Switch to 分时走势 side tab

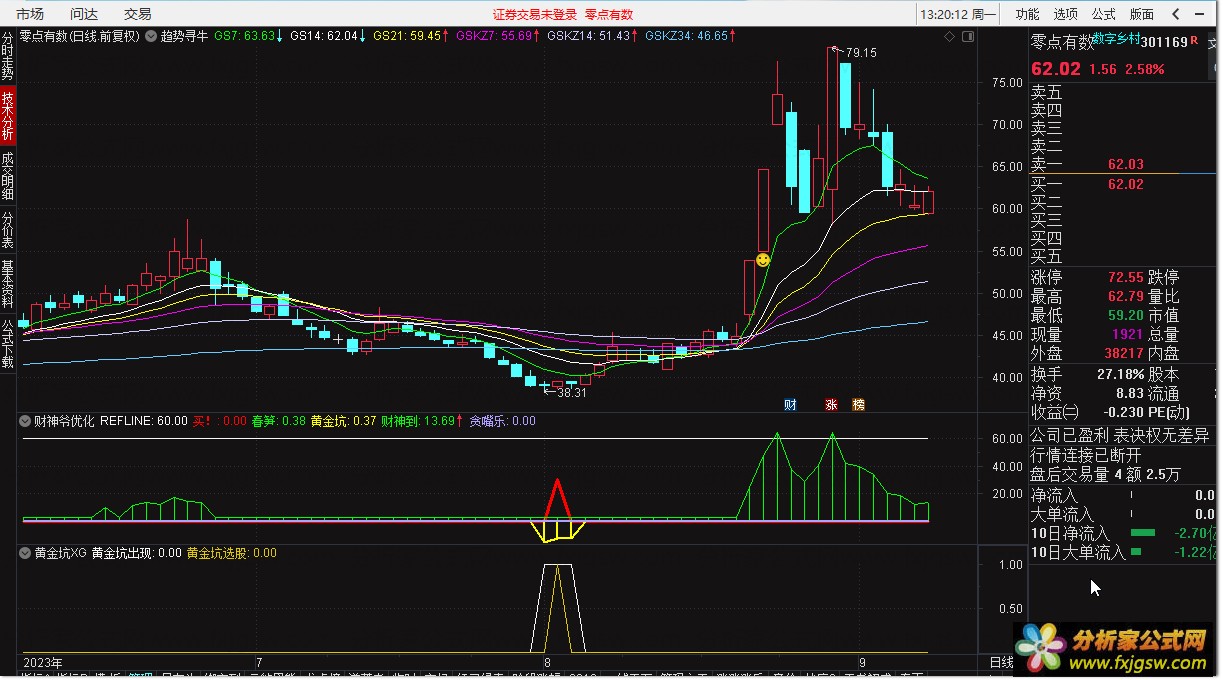click(8, 56)
